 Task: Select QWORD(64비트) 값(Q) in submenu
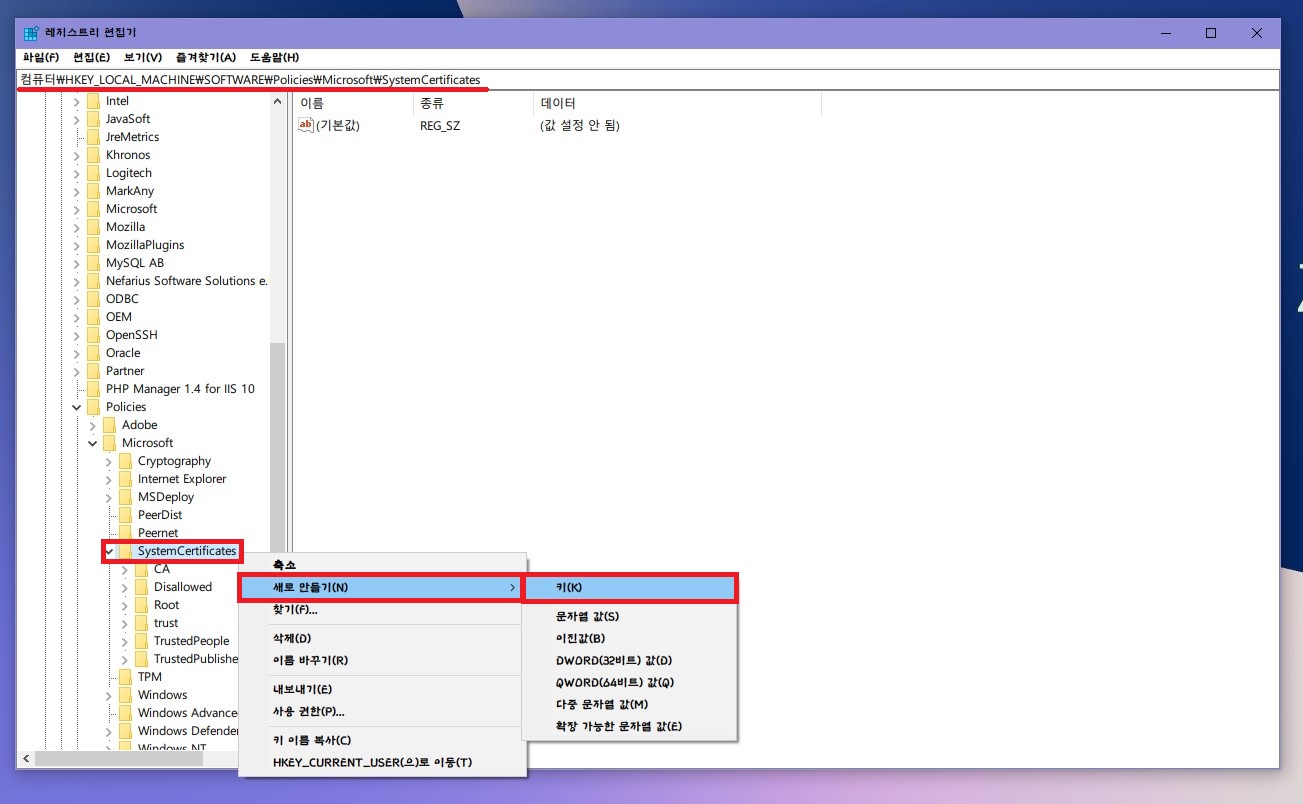[629, 682]
